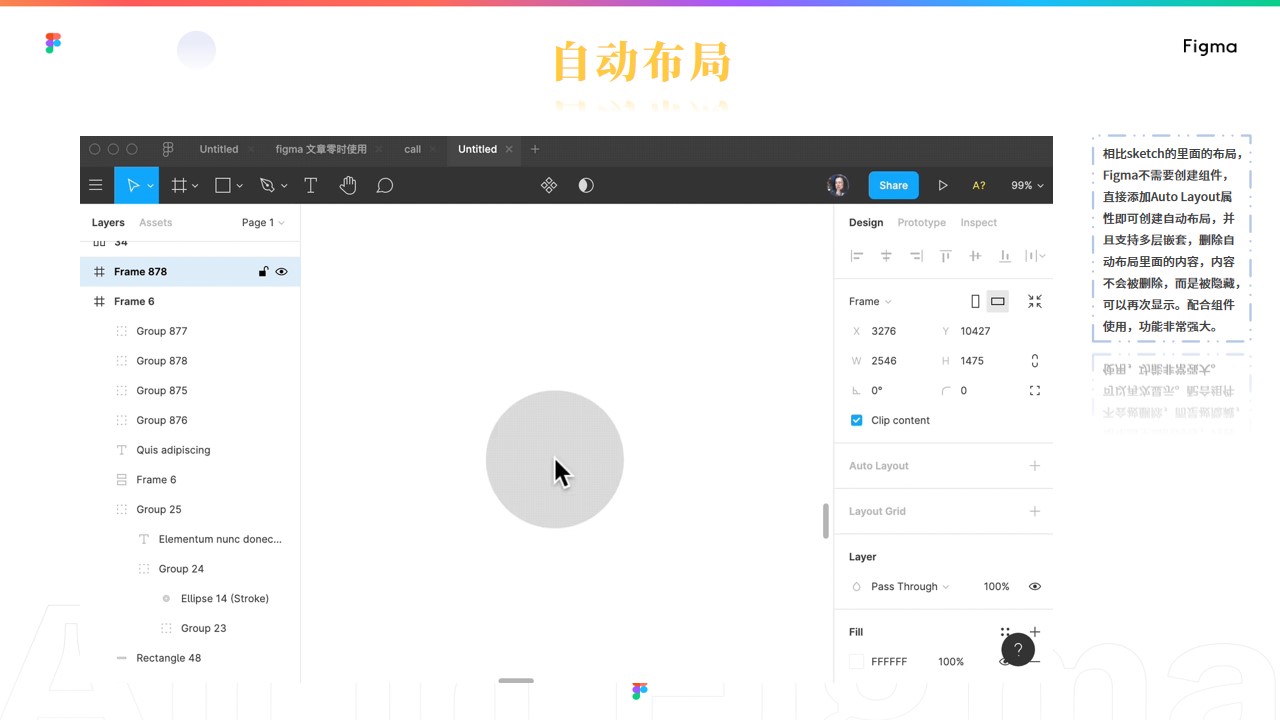Select the Text tool

[310, 185]
